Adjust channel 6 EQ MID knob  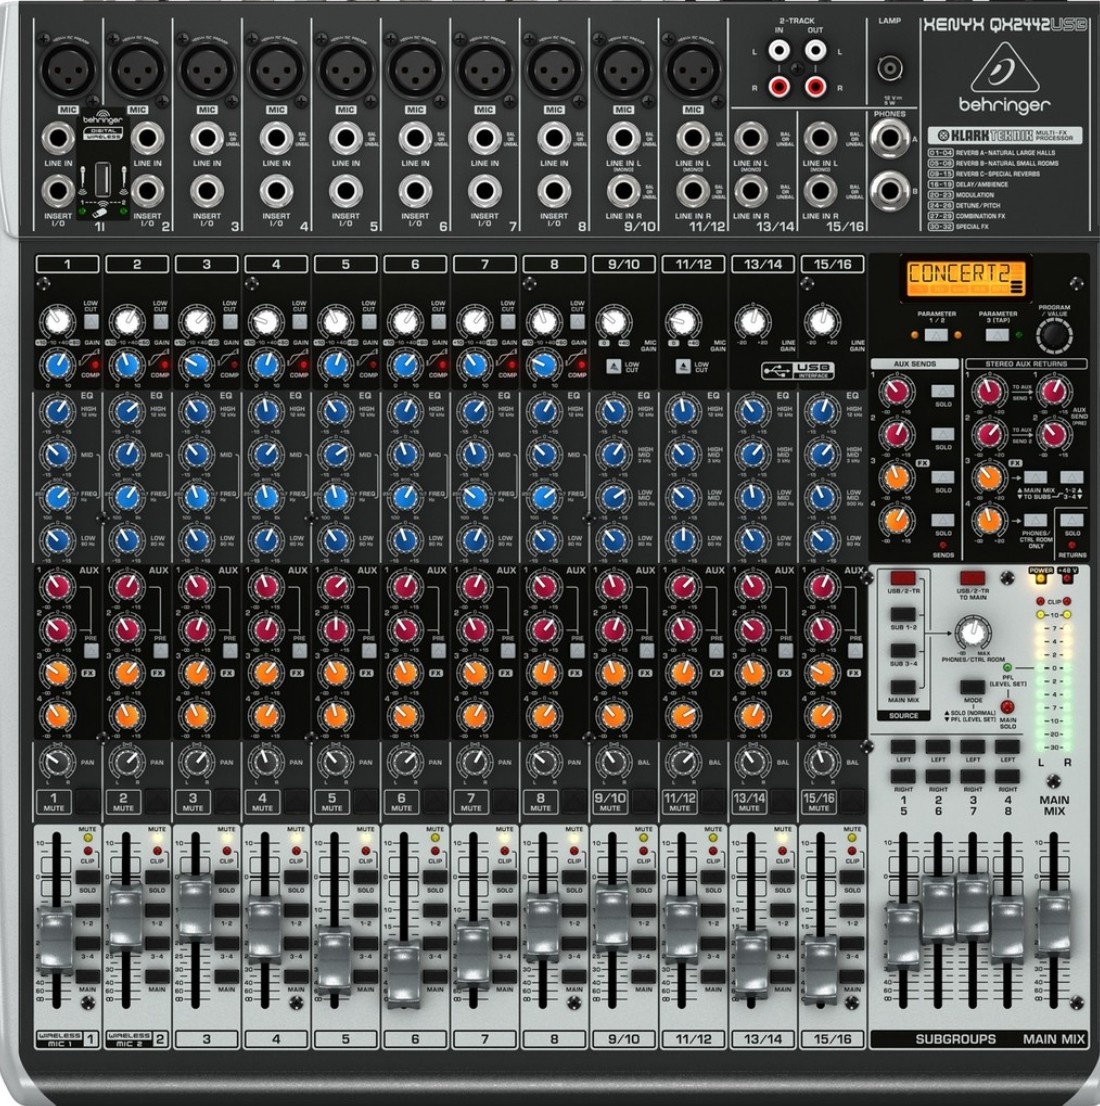click(405, 454)
